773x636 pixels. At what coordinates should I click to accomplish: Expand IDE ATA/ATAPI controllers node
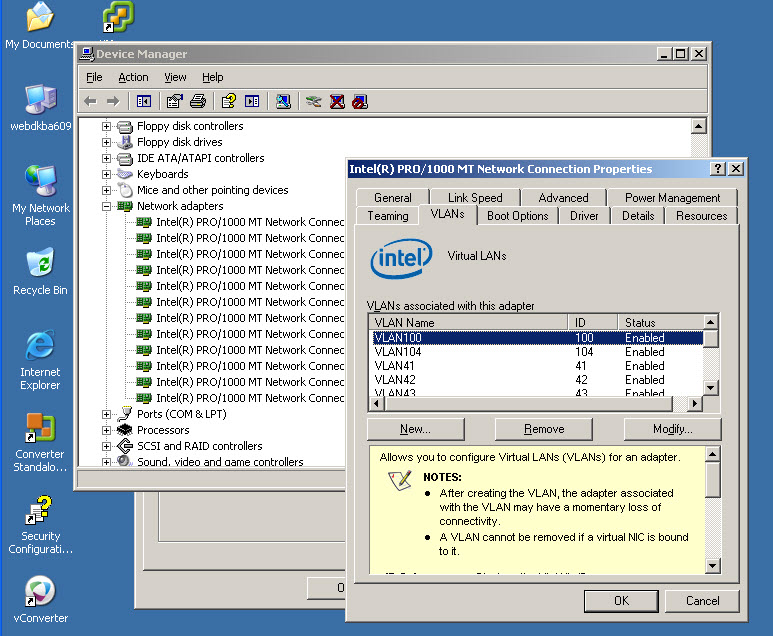(106, 158)
